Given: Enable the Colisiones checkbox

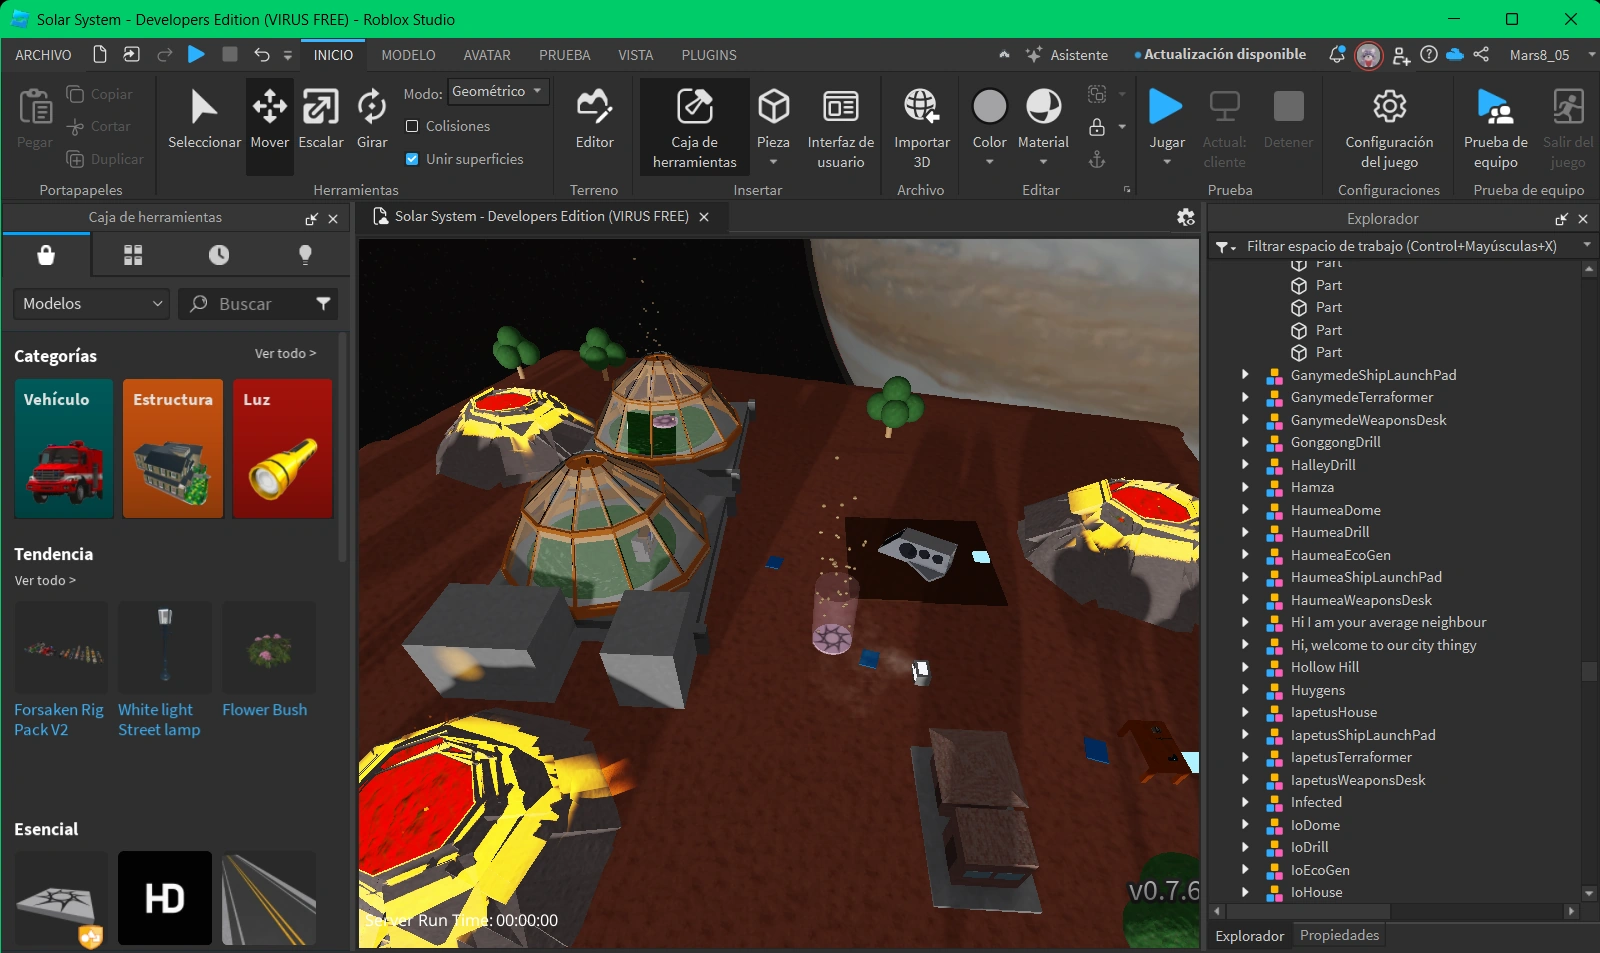Looking at the screenshot, I should tap(414, 126).
